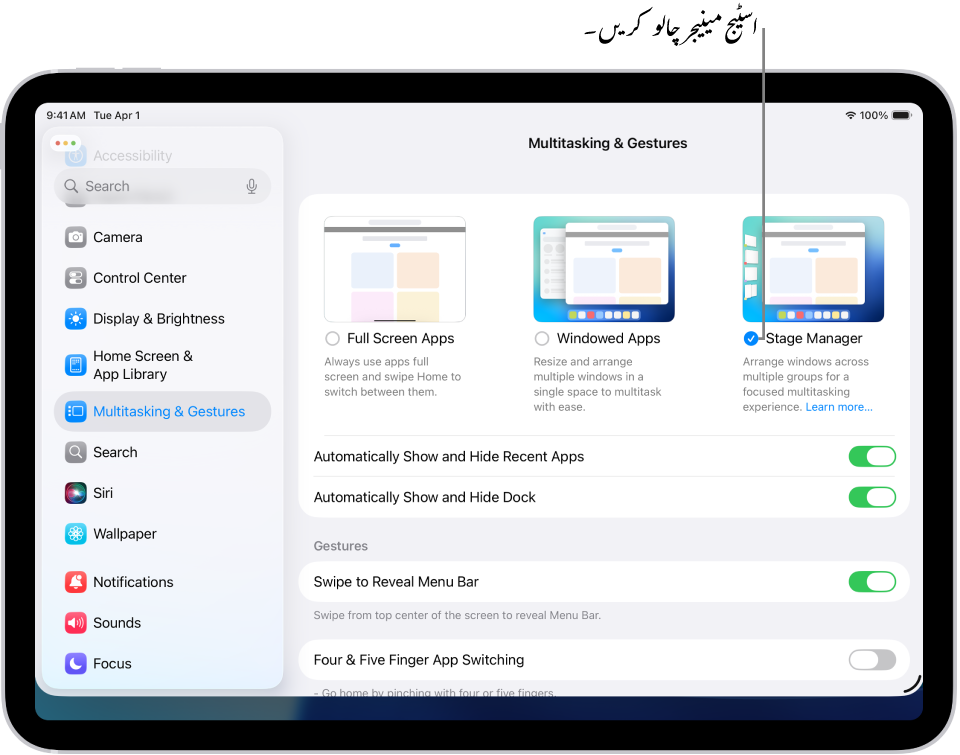Open Notifications settings label
Image resolution: width=960 pixels, height=755 pixels.
click(133, 582)
